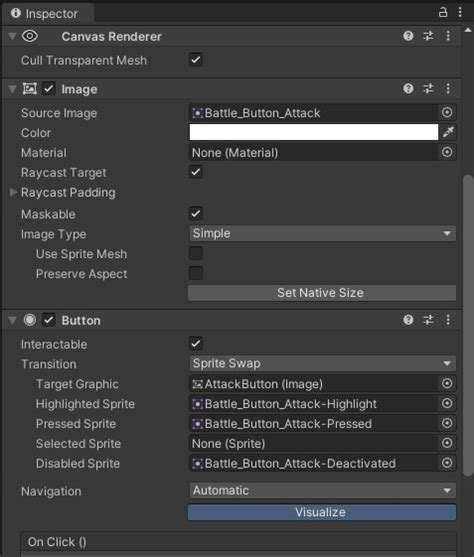Disable the Button's Interactable checkbox

click(x=196, y=344)
